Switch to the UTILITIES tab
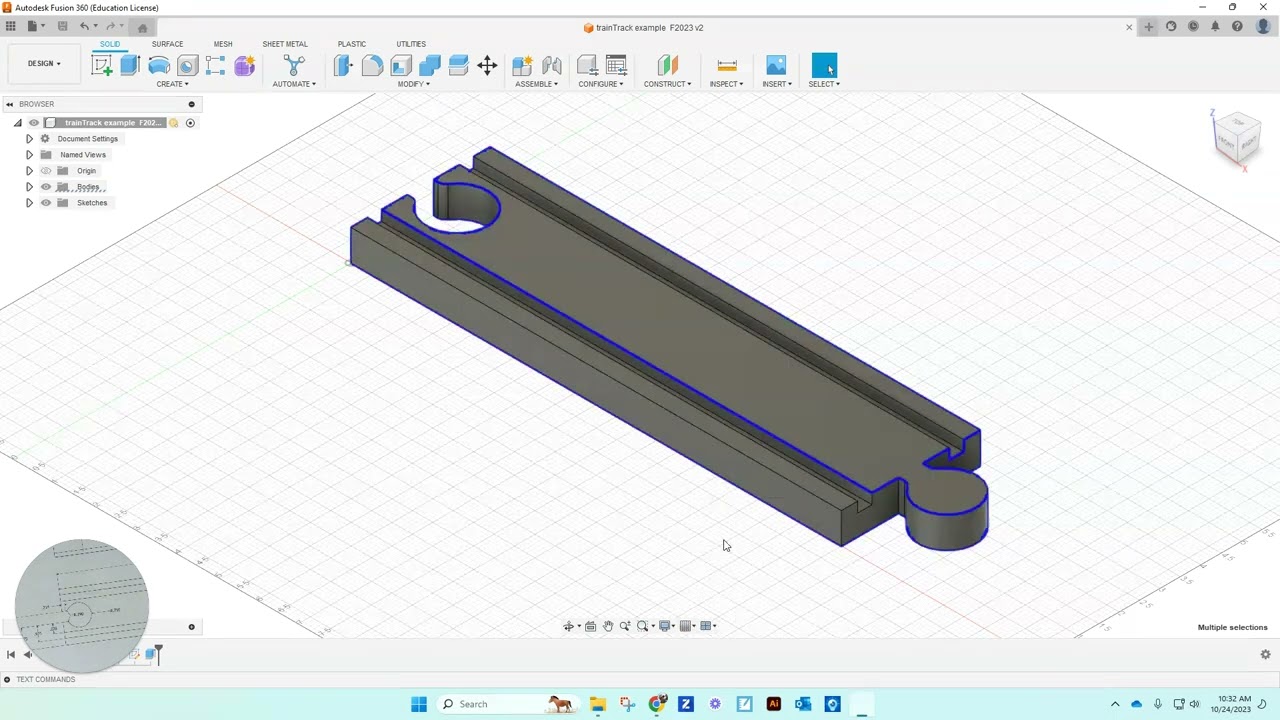The image size is (1280, 720). [411, 44]
